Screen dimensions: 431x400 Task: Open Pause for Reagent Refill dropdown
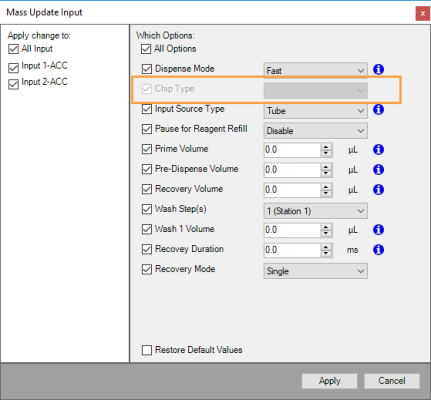(316, 131)
